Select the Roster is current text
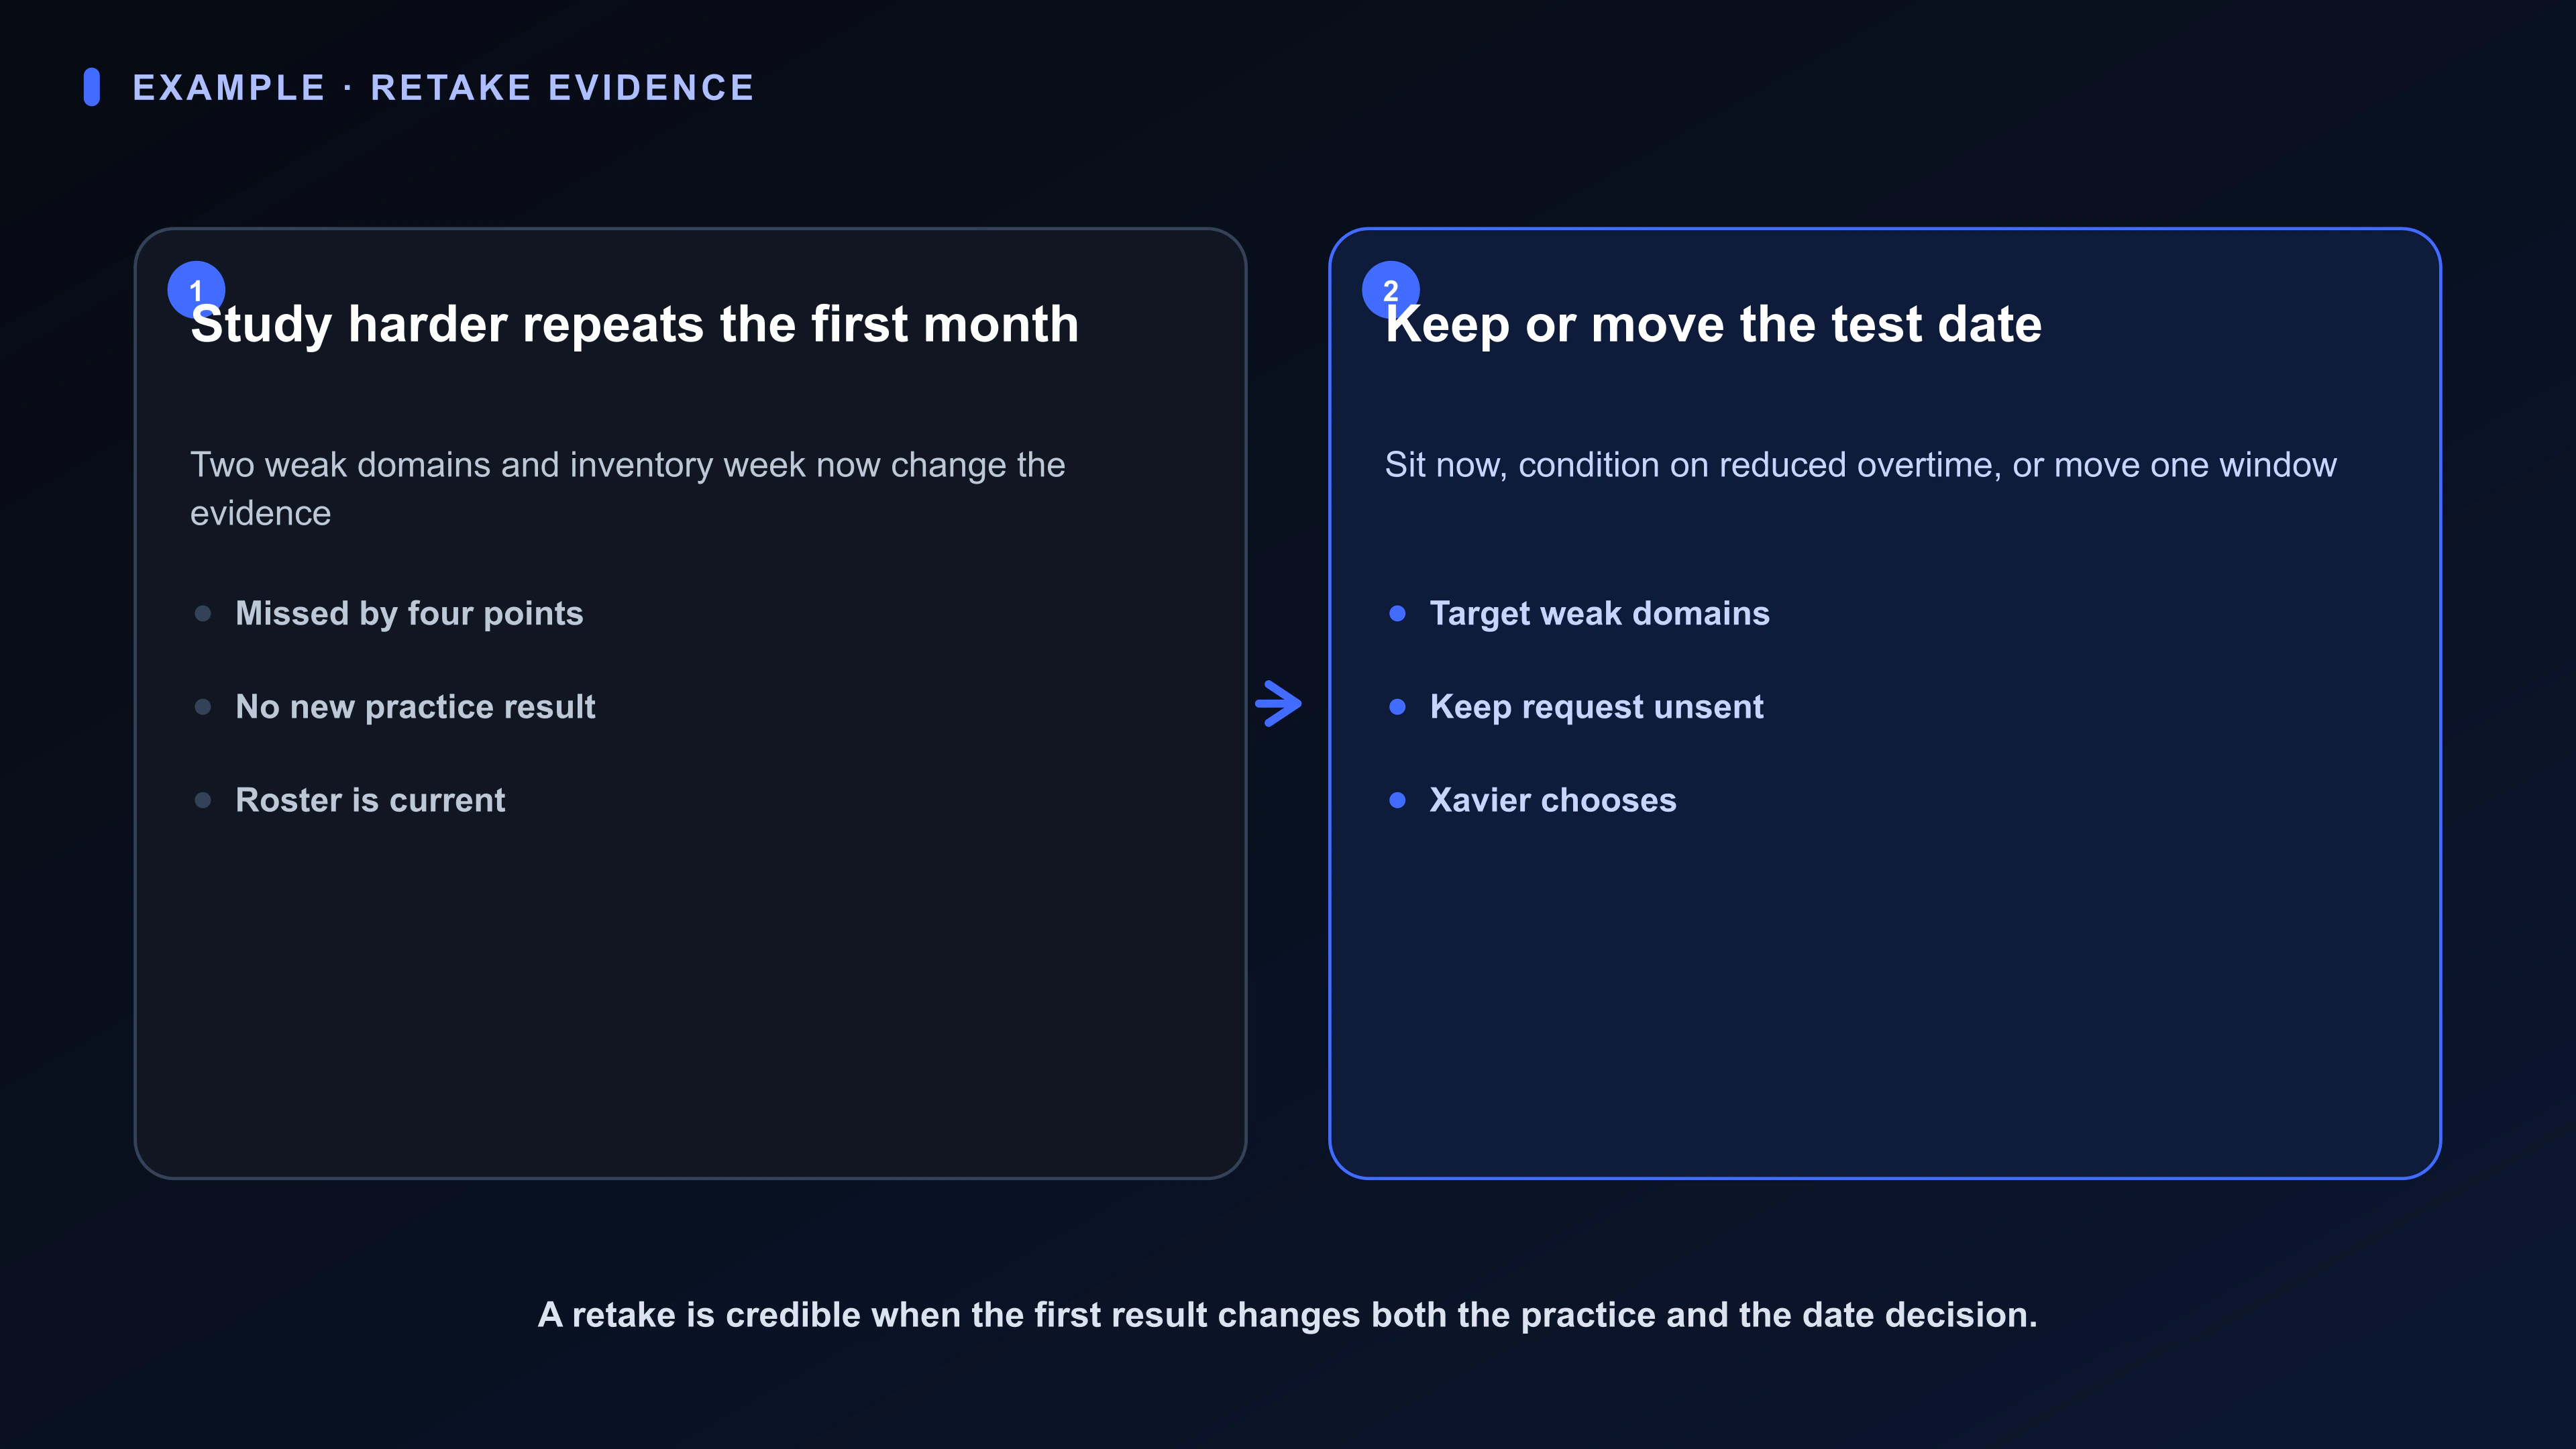This screenshot has height=1449, width=2576. (x=370, y=800)
